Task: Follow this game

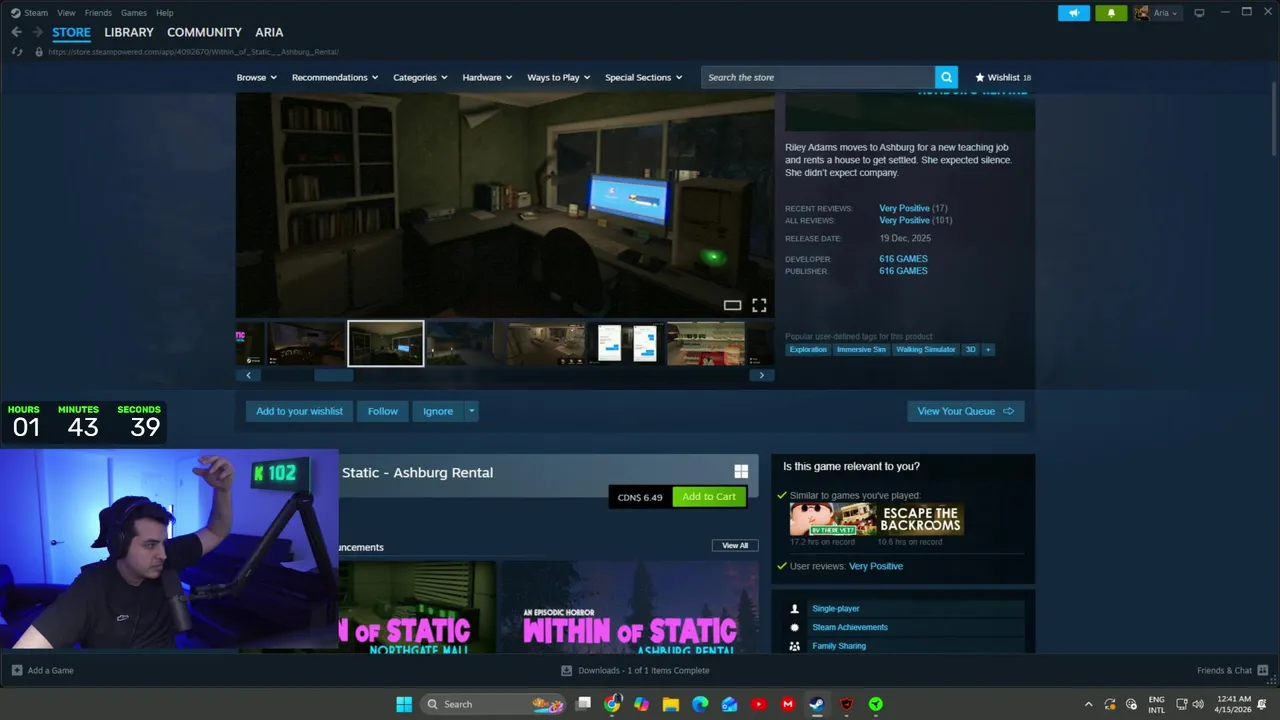Action: point(382,411)
